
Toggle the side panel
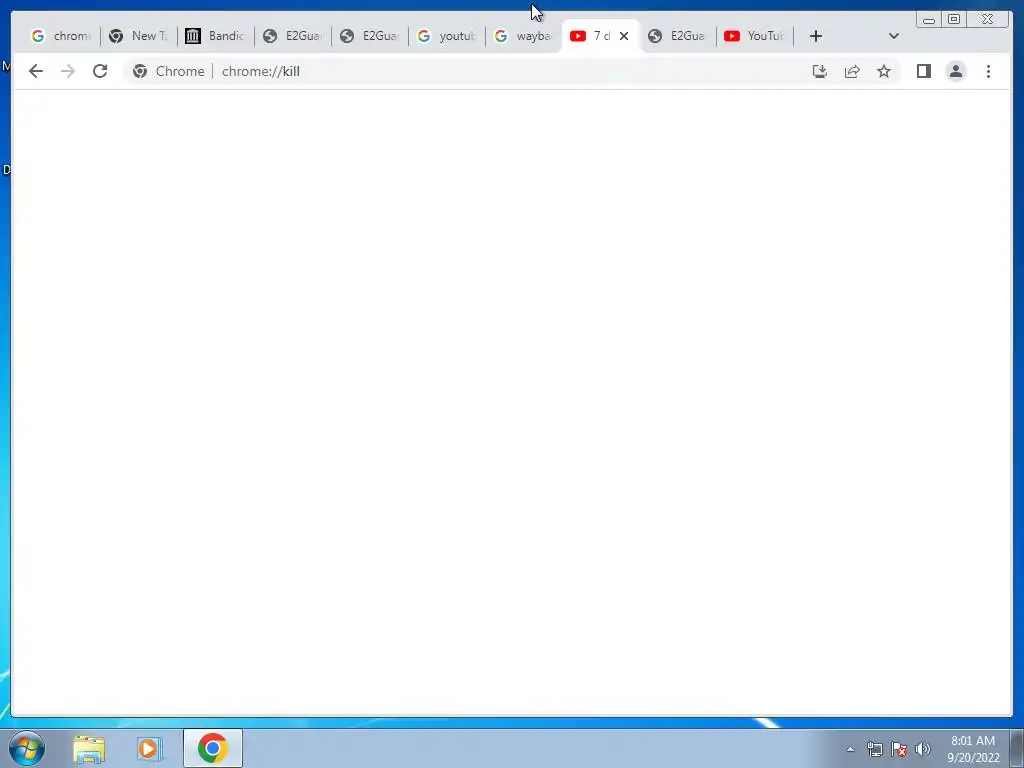[923, 71]
